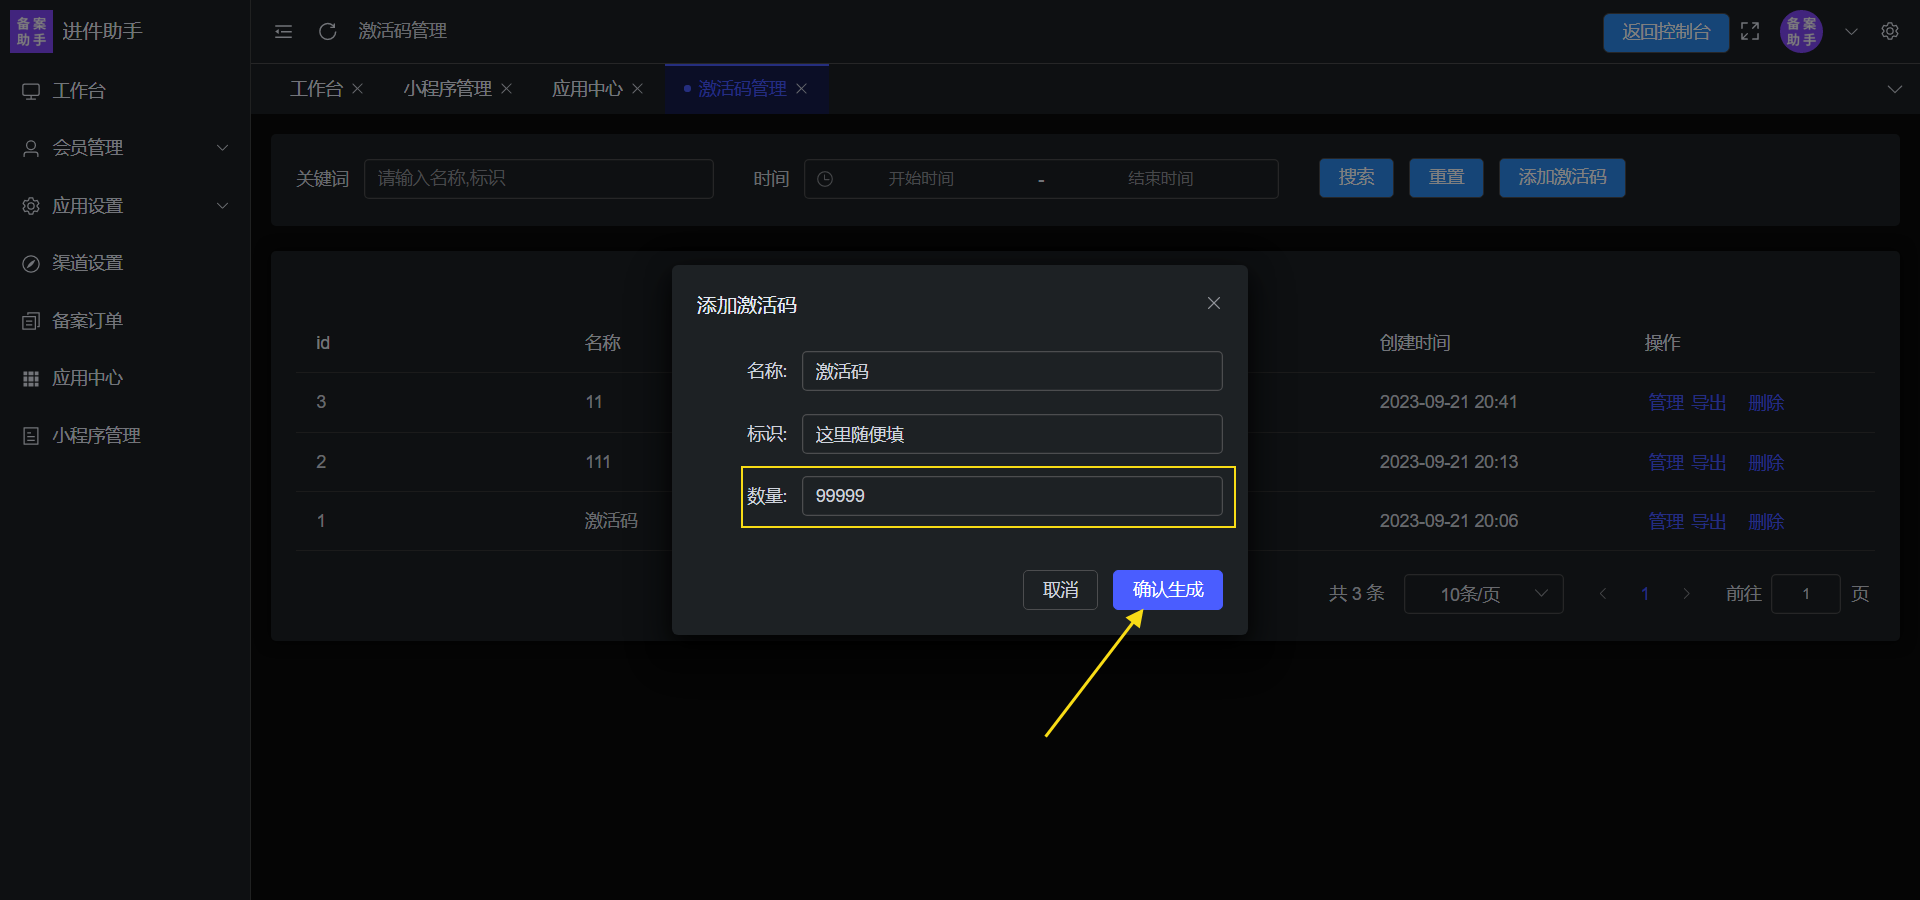Click the 确认生成 button

(x=1167, y=590)
